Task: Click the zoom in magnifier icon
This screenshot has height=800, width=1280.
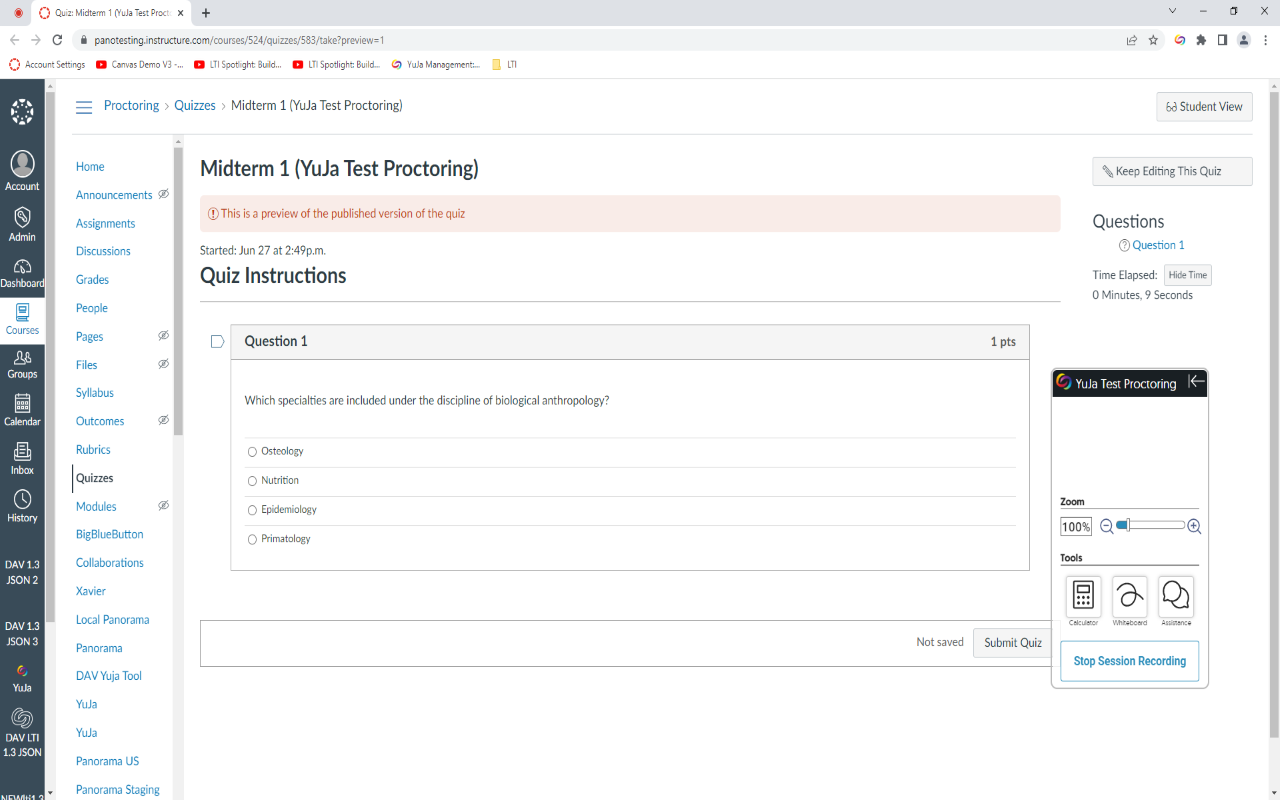Action: [x=1194, y=526]
